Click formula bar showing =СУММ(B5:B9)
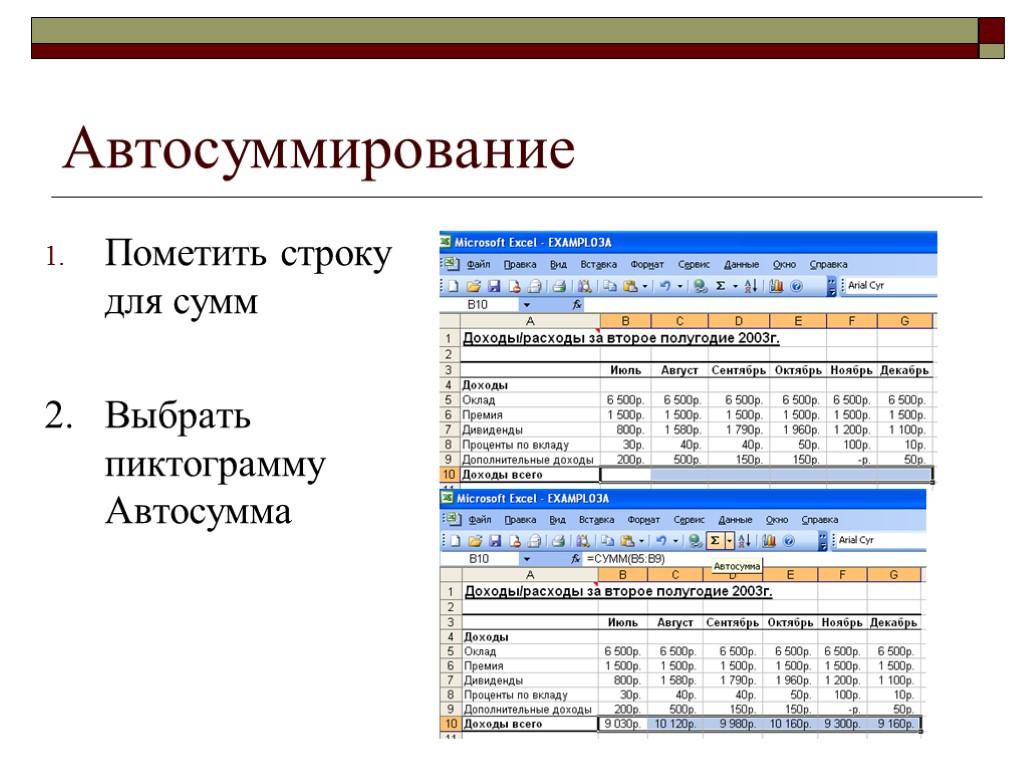This screenshot has height=768, width=1024. coord(754,559)
